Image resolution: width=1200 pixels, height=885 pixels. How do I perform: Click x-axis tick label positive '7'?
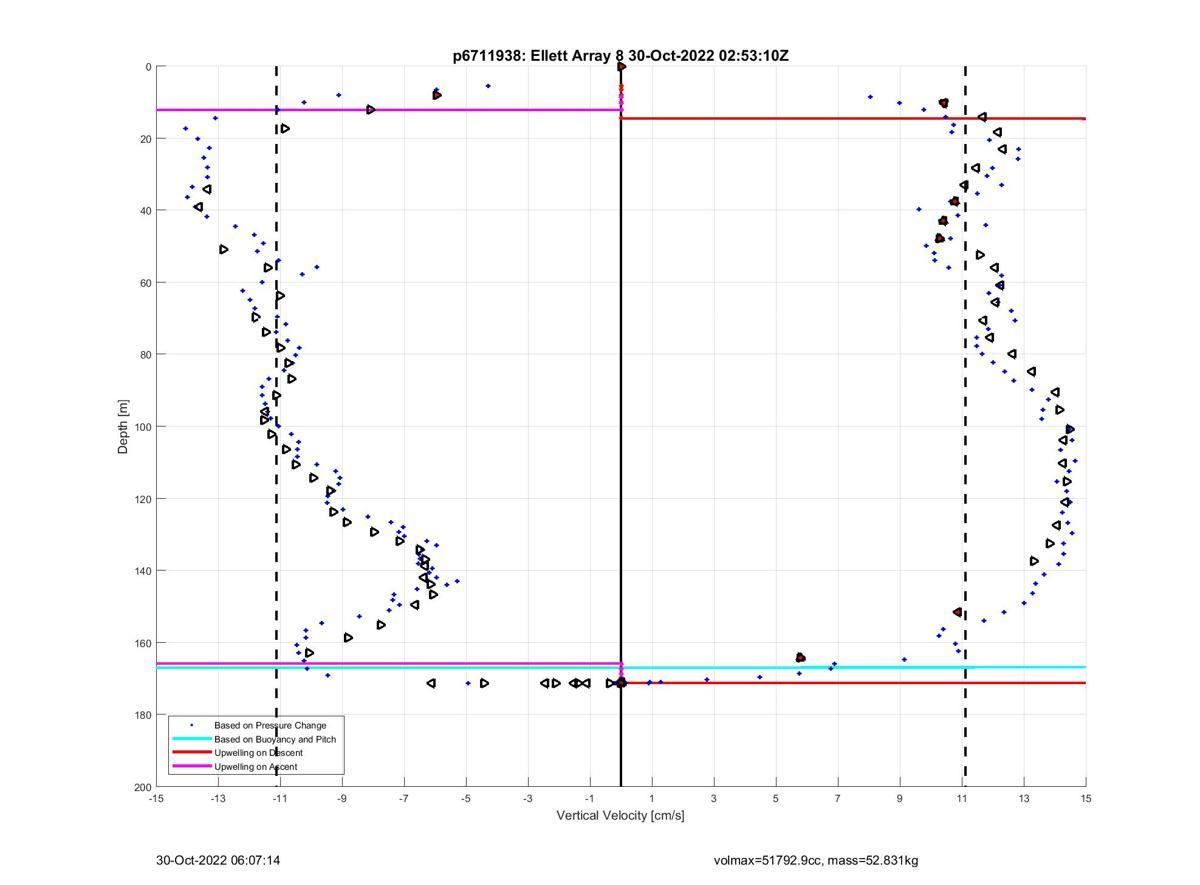click(x=838, y=798)
